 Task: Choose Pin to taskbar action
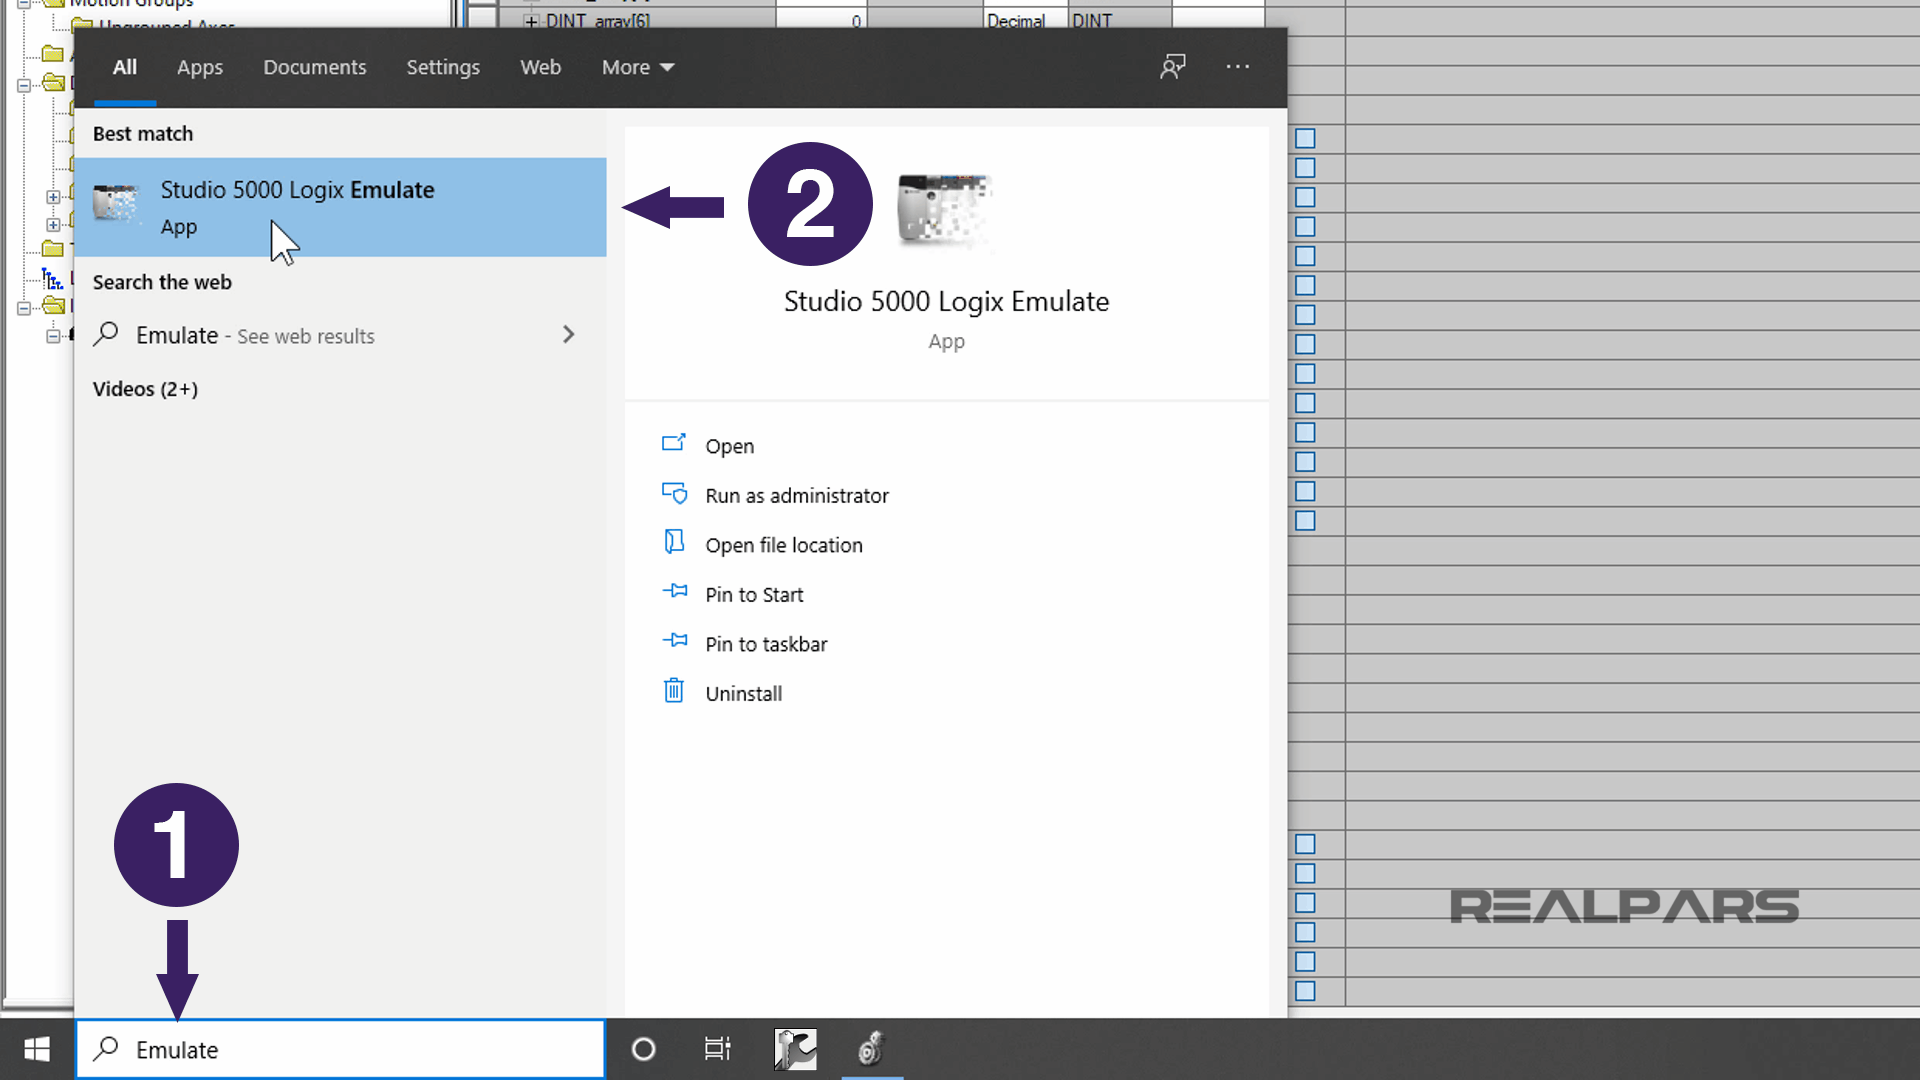[x=766, y=644]
